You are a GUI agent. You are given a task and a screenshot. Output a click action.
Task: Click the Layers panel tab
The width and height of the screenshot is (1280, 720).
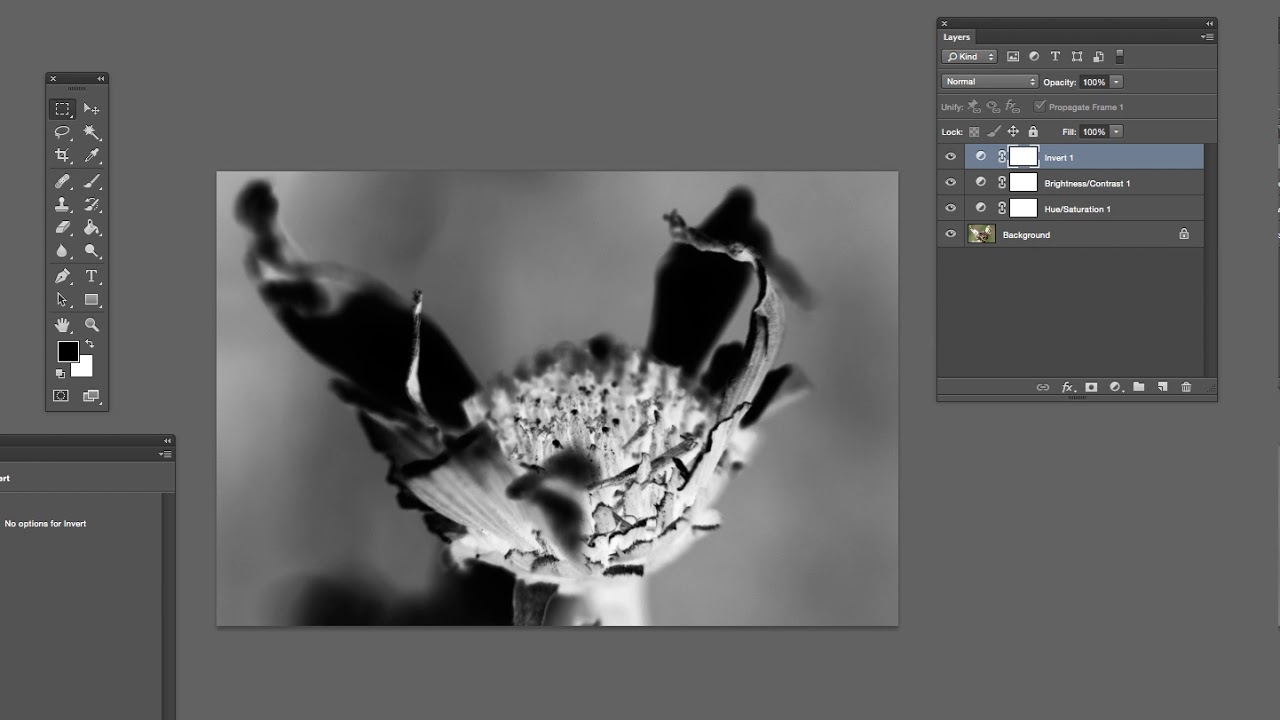[x=957, y=37]
